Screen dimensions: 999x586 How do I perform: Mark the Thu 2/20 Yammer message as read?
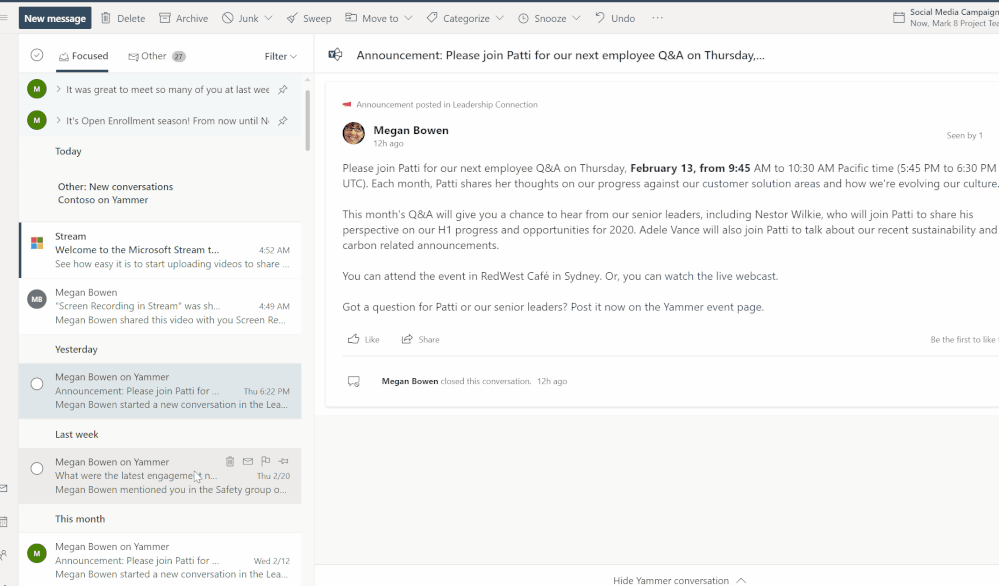[x=246, y=461]
